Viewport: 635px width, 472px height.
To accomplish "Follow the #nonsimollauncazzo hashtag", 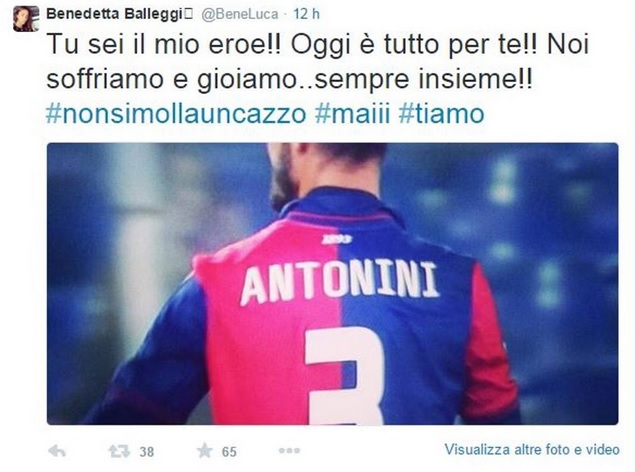I will [x=176, y=114].
